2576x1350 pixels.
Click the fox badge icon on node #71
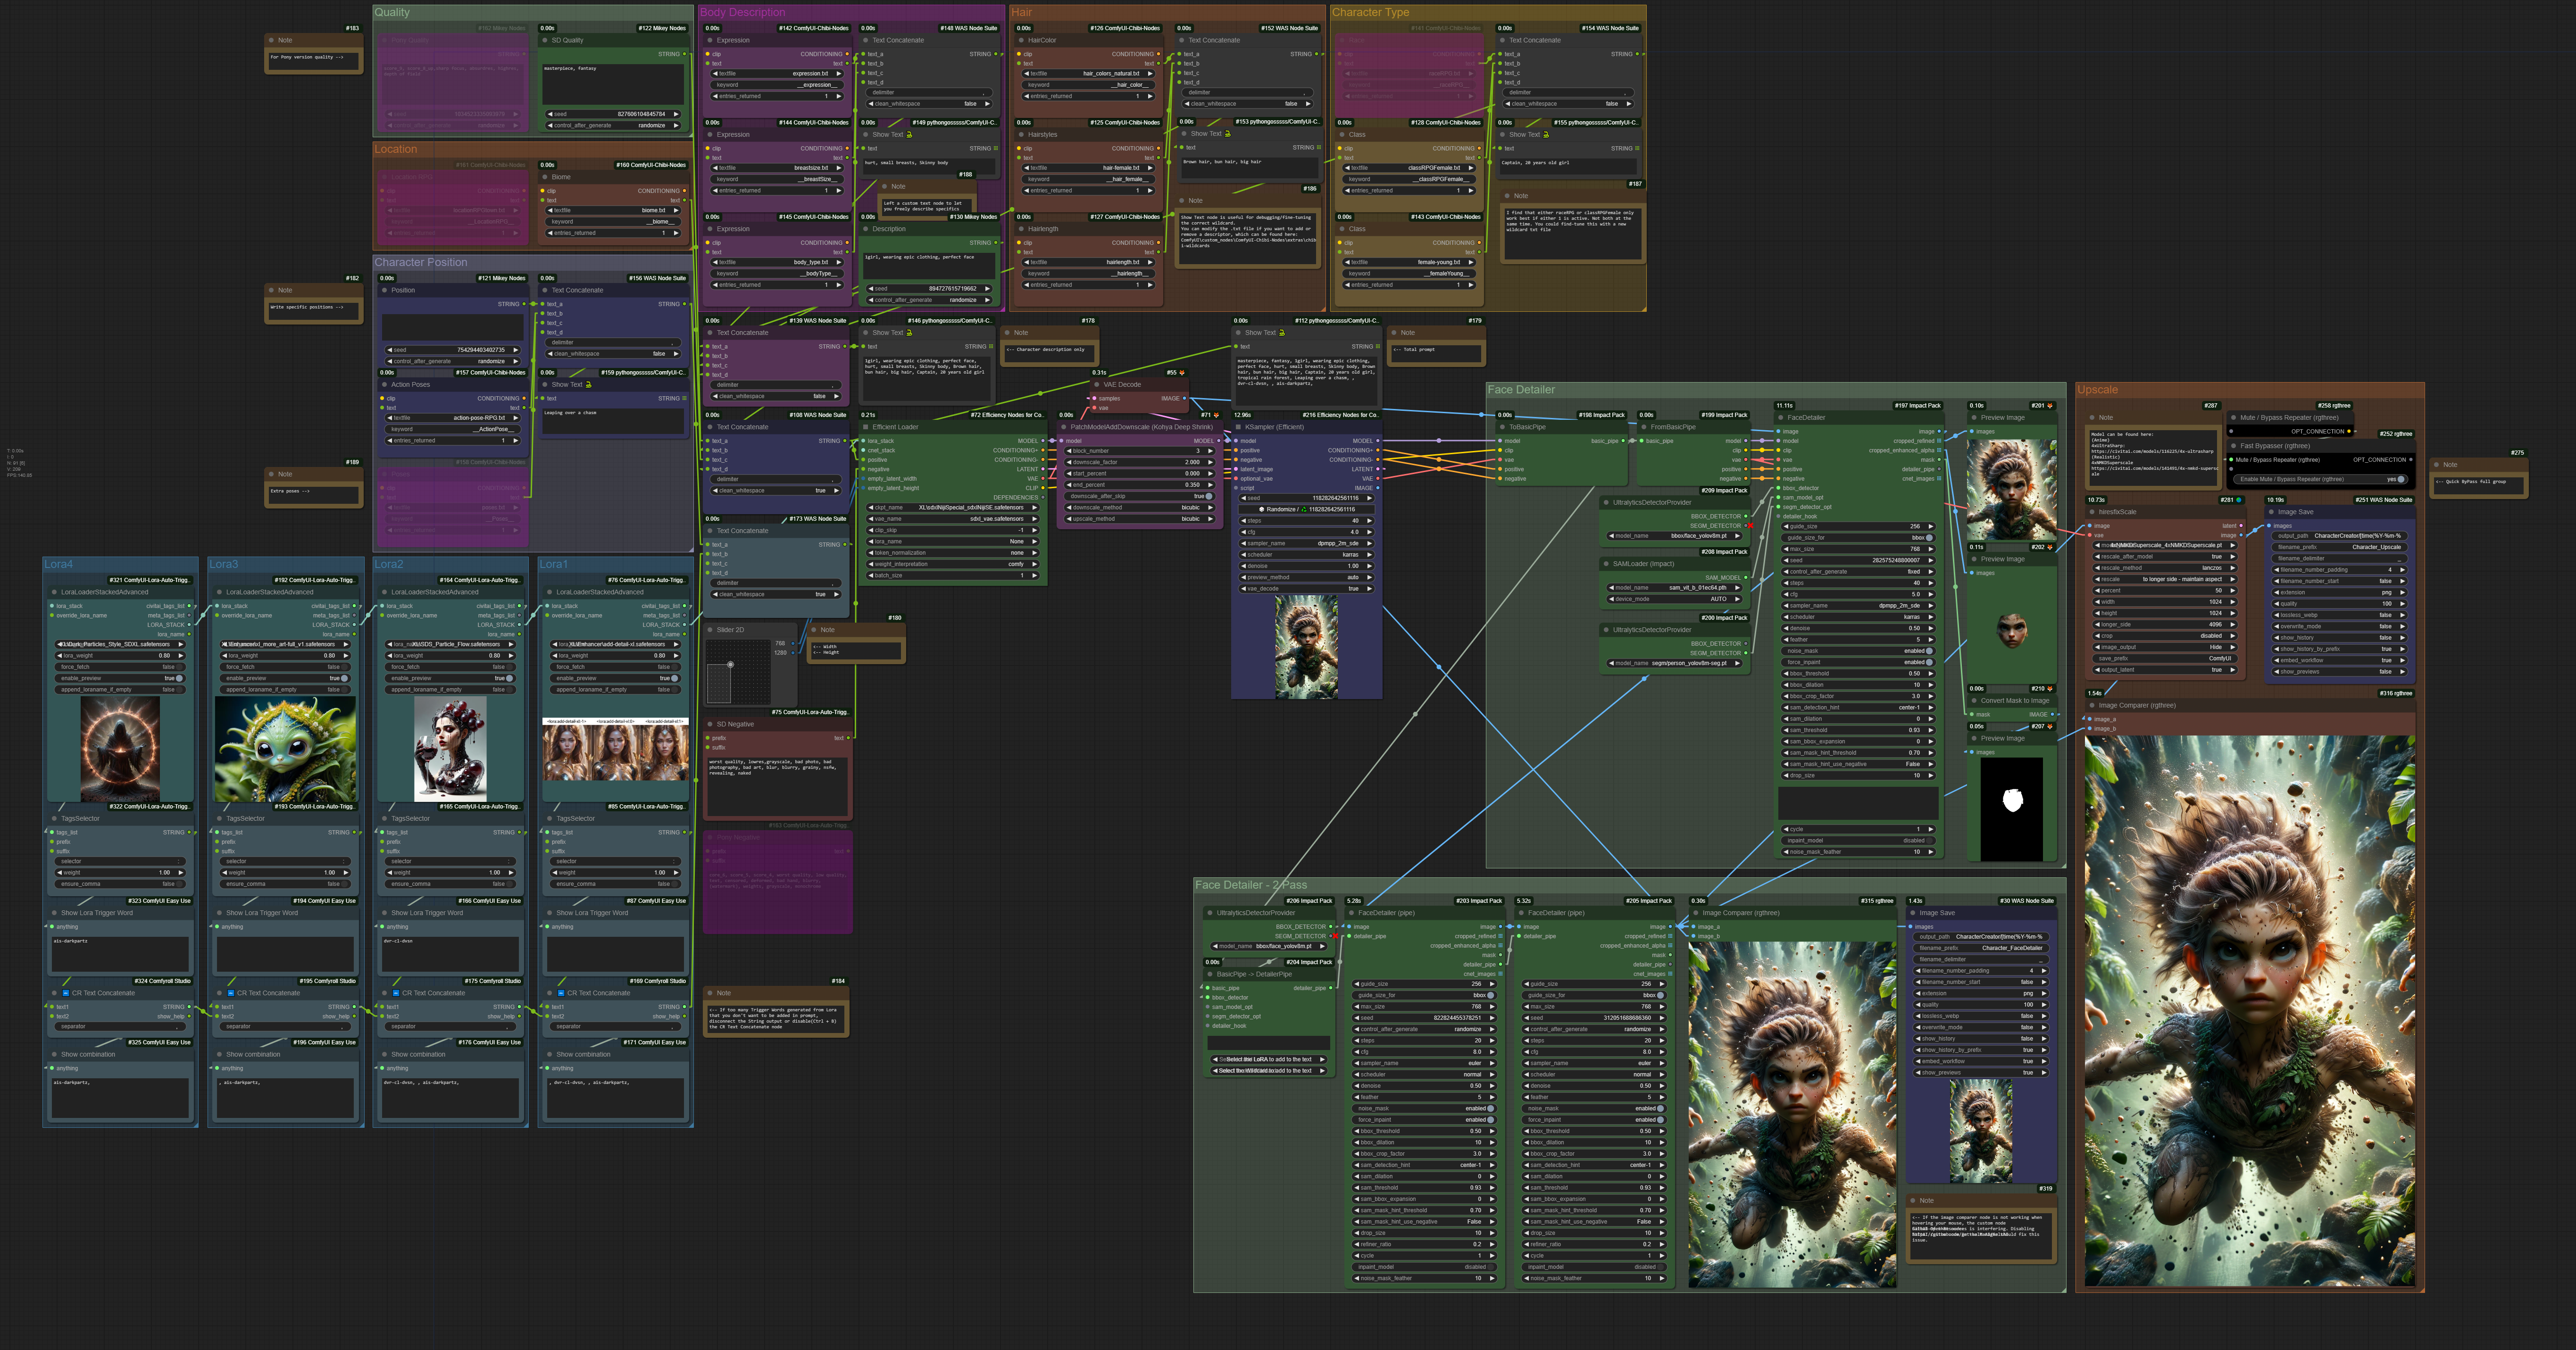(1216, 415)
